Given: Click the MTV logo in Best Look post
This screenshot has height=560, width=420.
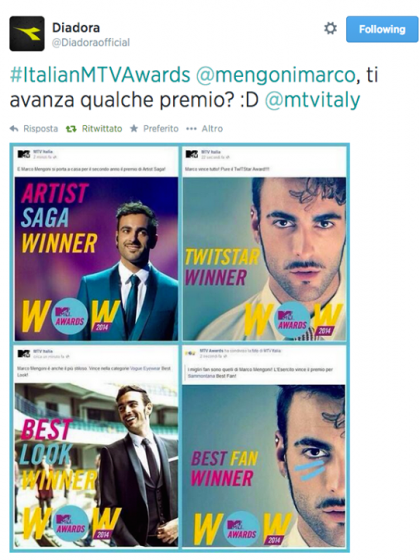Looking at the screenshot, I should point(24,354).
